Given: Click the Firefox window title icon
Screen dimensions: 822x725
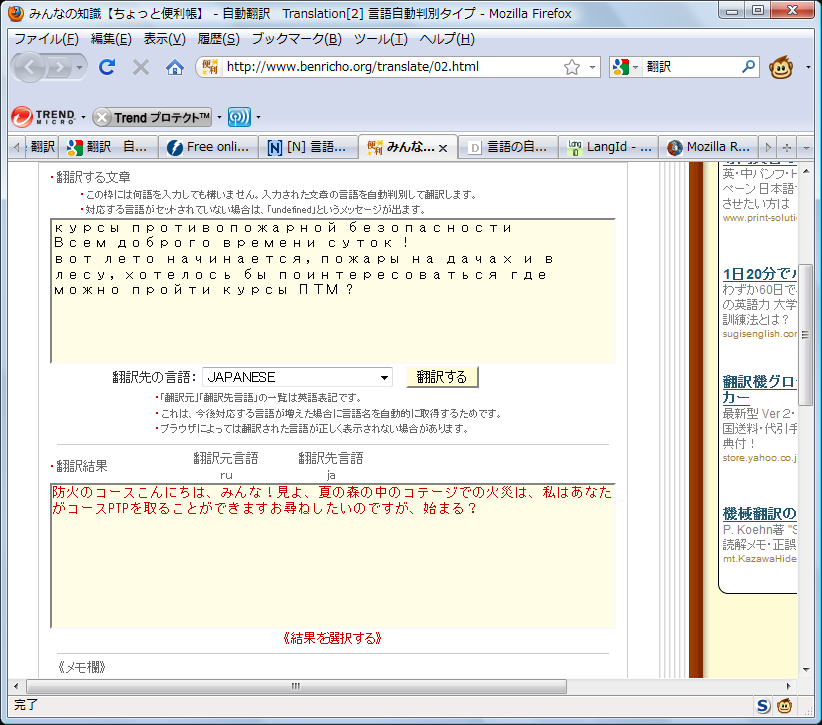Looking at the screenshot, I should tap(16, 14).
